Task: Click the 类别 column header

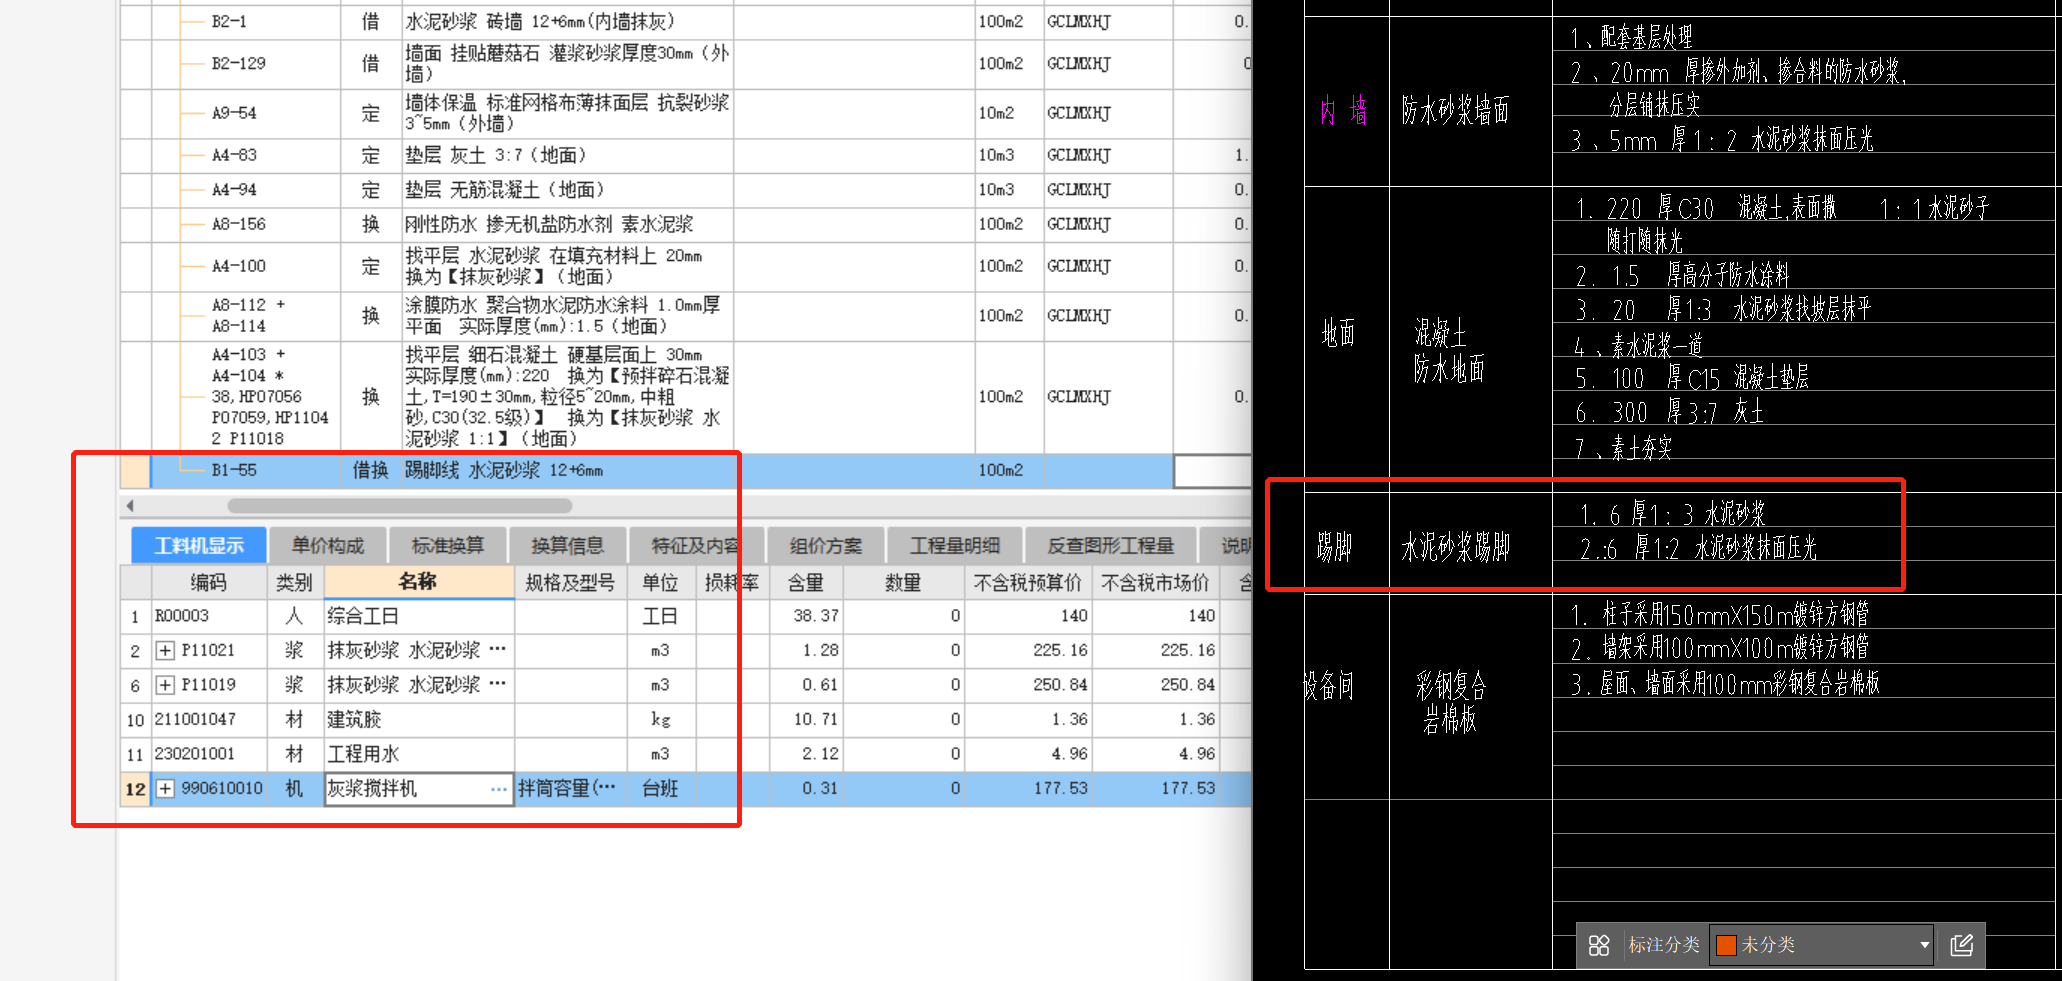Action: [x=294, y=583]
